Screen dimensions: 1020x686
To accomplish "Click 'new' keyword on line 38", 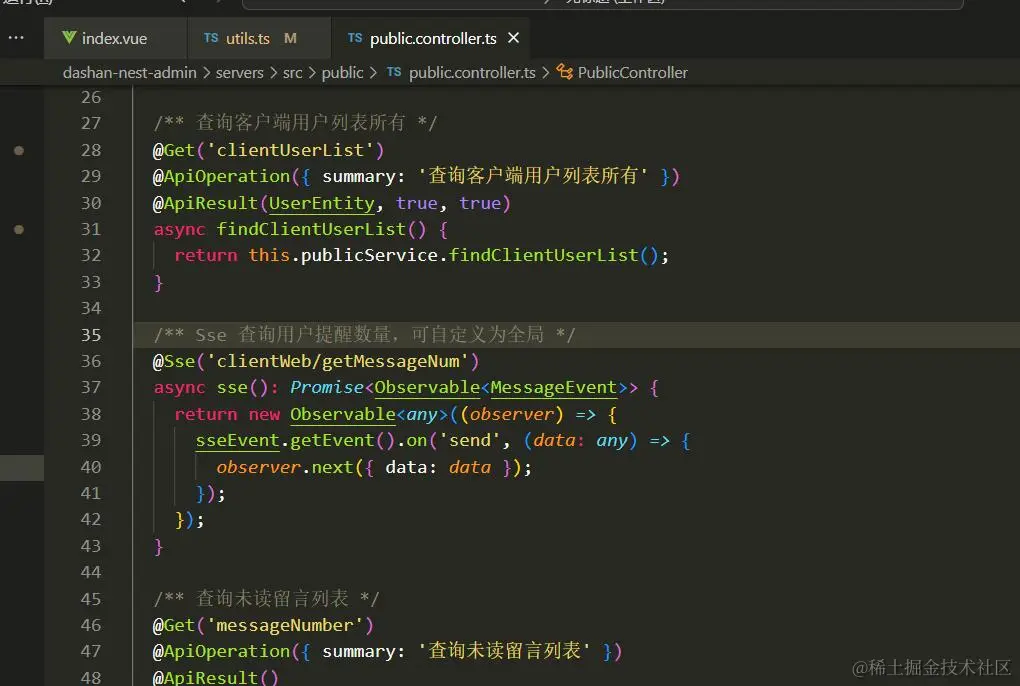I will 264,414.
